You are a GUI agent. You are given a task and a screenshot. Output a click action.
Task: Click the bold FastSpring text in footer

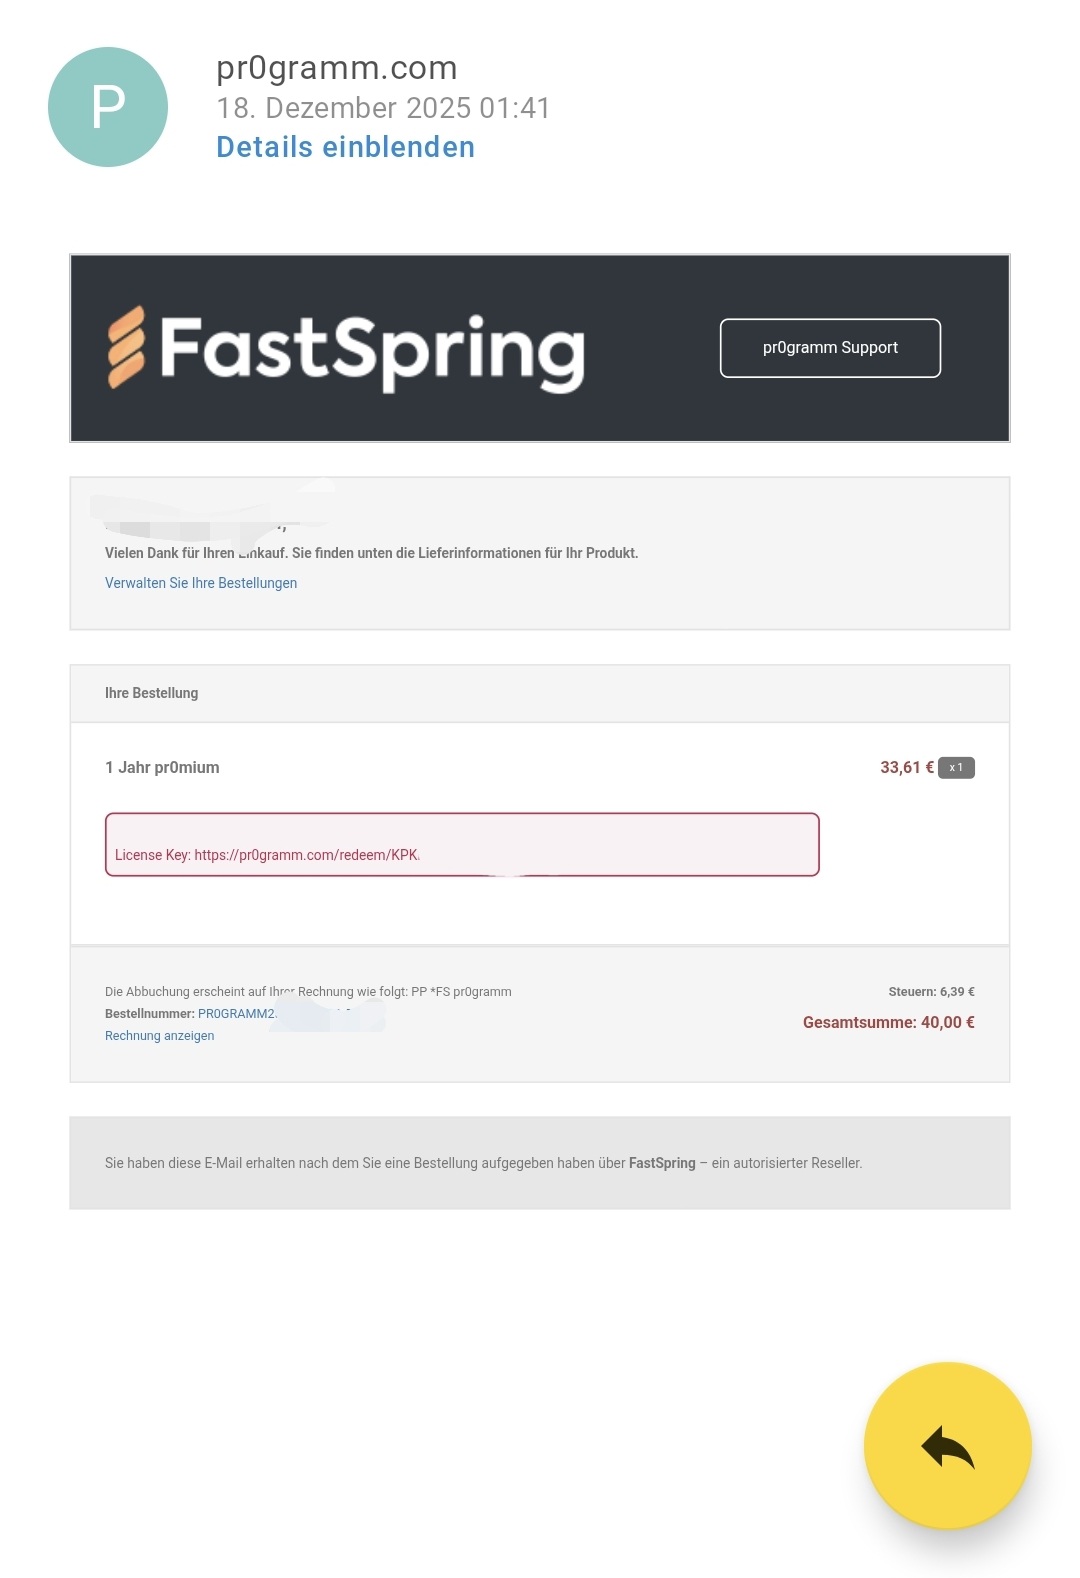point(662,1163)
